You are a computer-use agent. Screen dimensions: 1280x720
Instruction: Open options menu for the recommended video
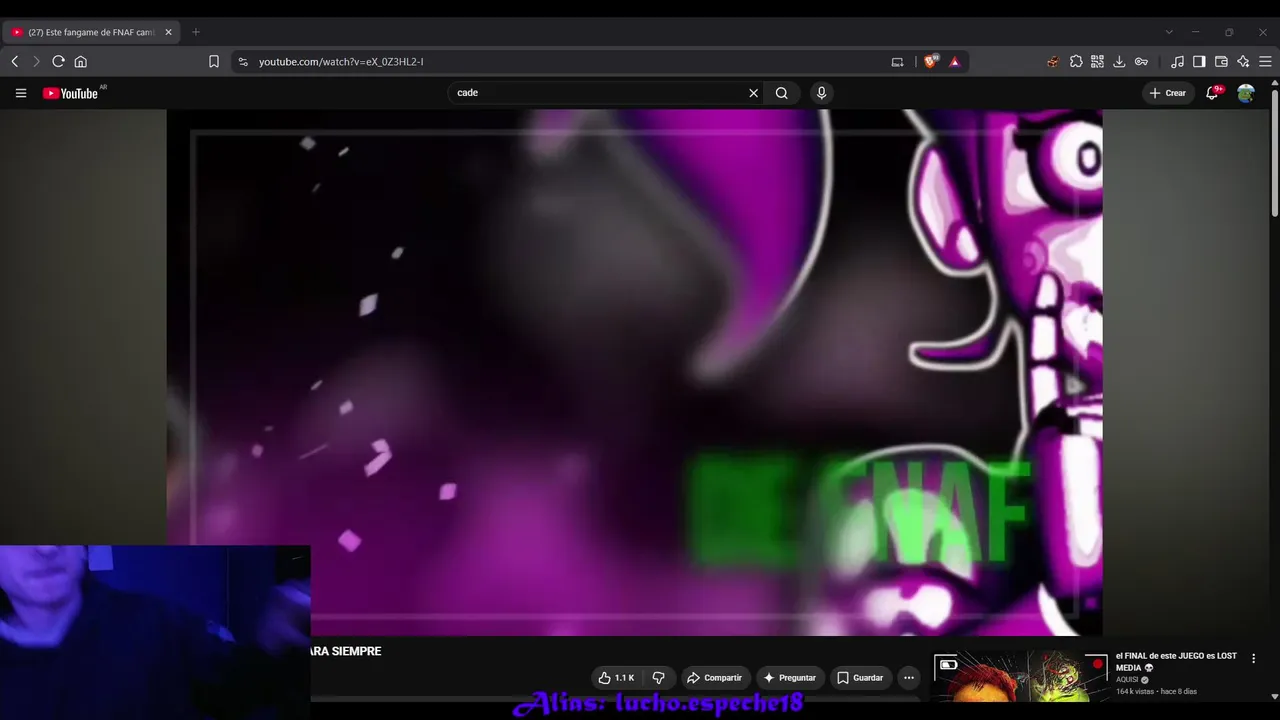pyautogui.click(x=1253, y=659)
